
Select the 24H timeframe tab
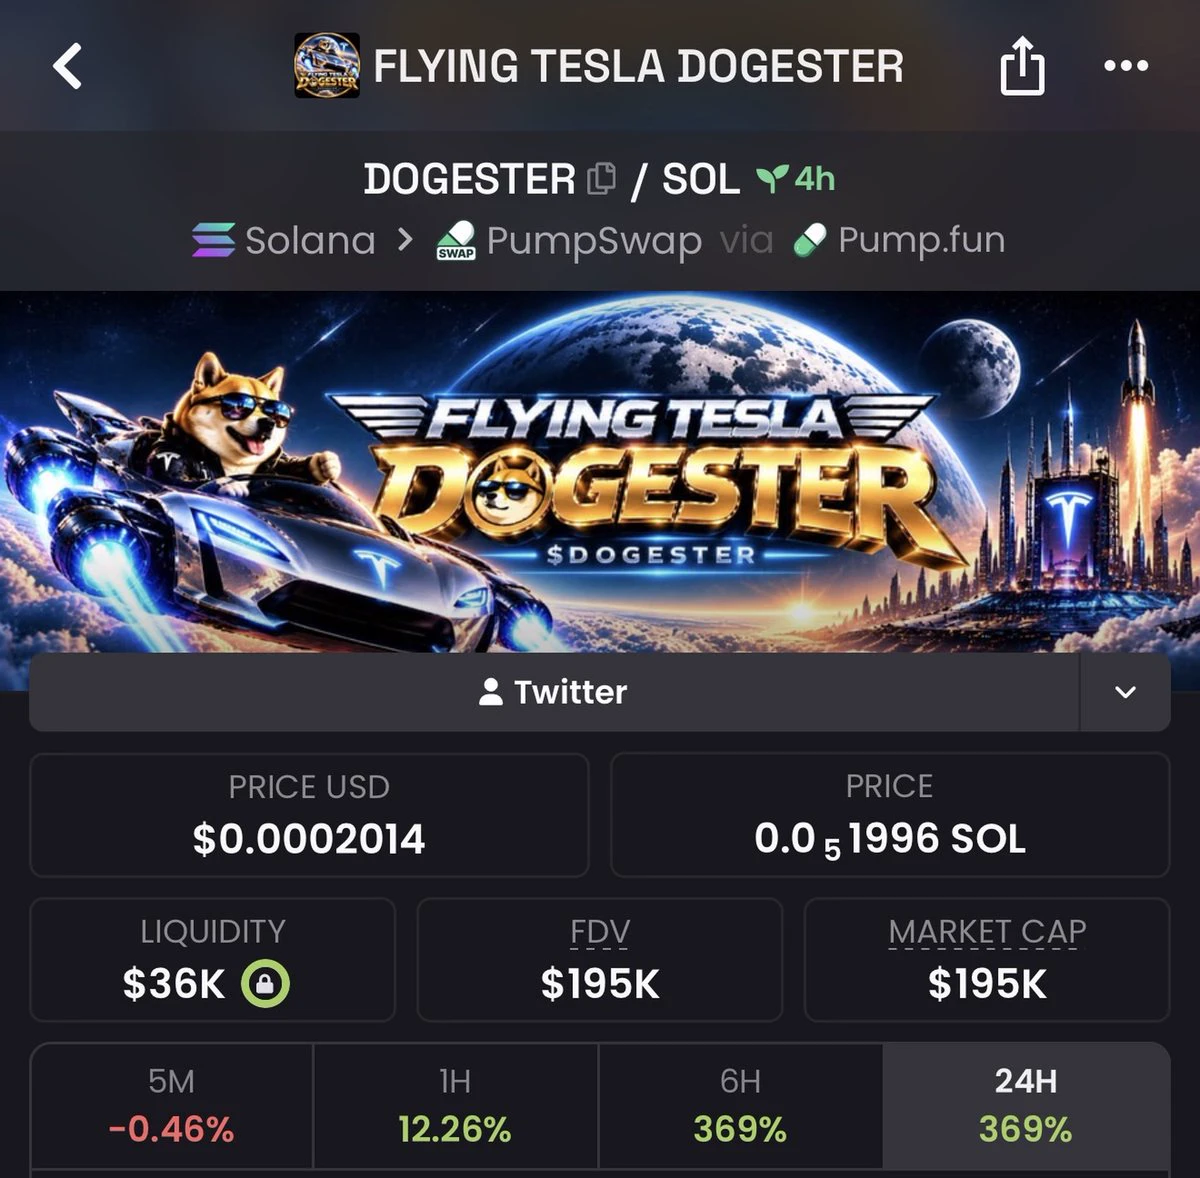(1026, 1106)
